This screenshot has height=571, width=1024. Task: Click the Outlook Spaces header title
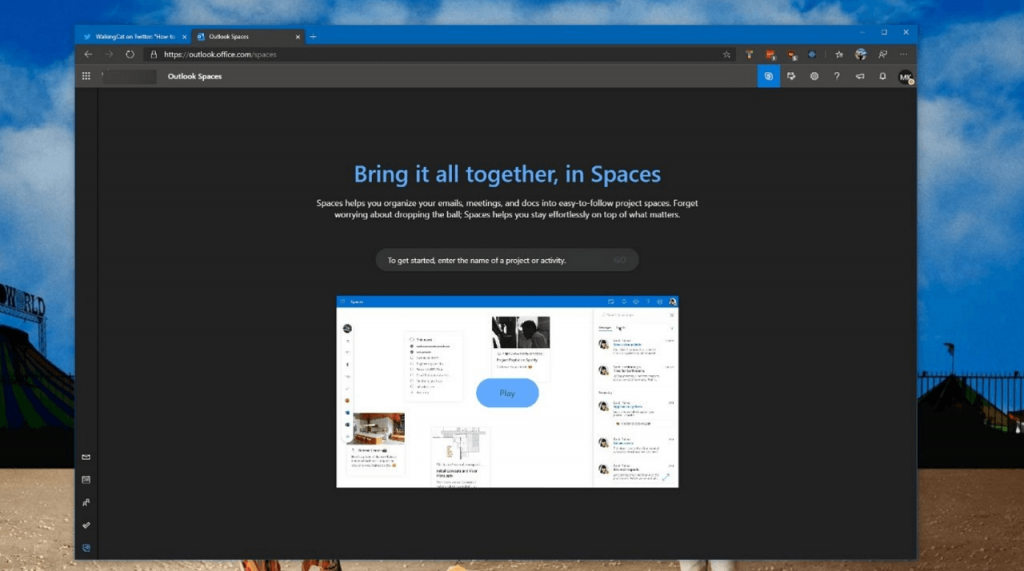pyautogui.click(x=195, y=76)
